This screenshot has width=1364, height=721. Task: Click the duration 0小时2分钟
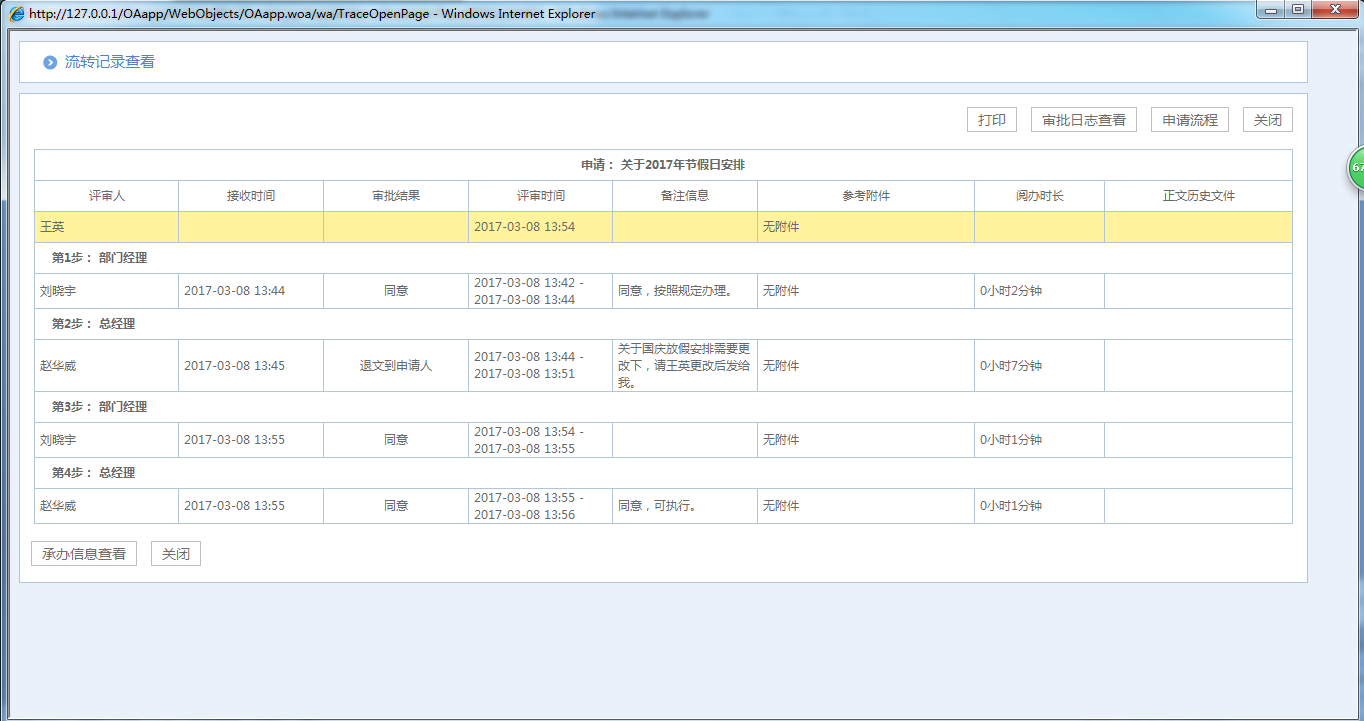coord(1011,291)
